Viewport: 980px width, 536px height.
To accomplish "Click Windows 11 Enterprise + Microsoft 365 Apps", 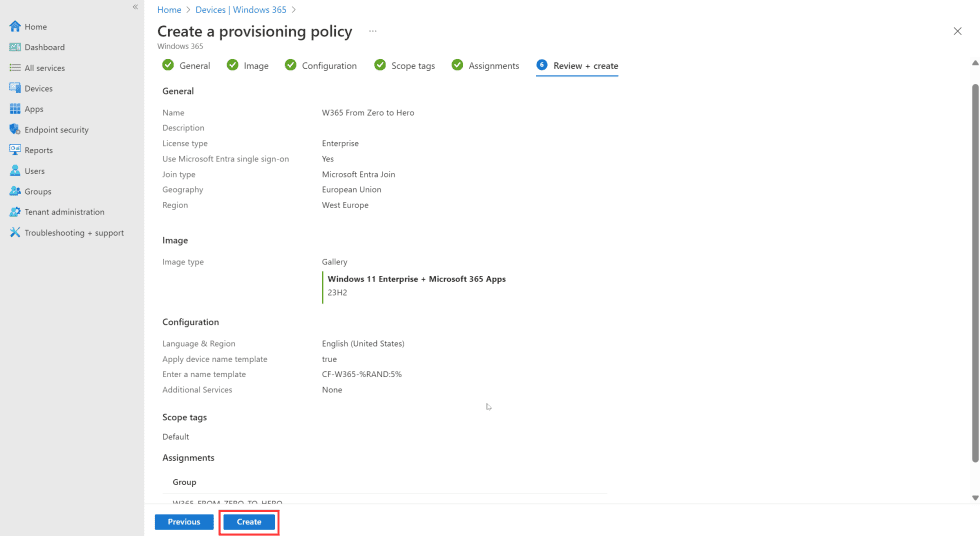I will pyautogui.click(x=417, y=279).
